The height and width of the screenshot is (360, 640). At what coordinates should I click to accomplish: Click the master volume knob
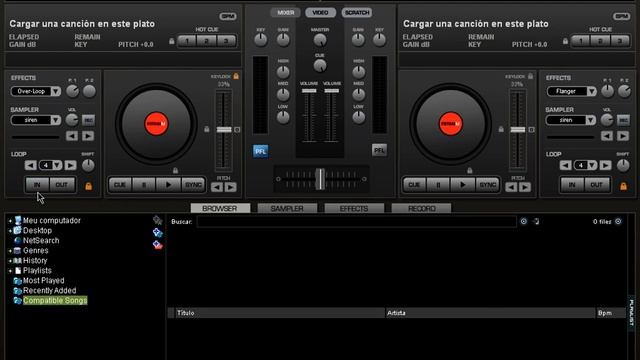click(320, 40)
